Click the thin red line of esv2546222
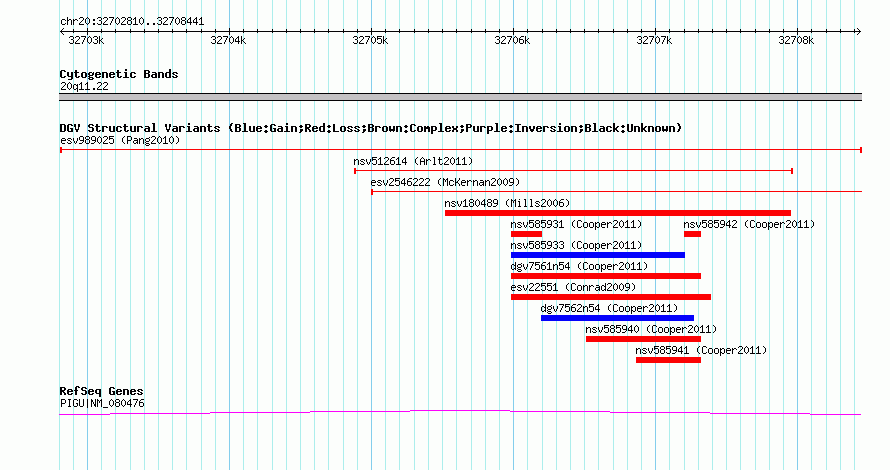This screenshot has height=470, width=890. pos(616,192)
